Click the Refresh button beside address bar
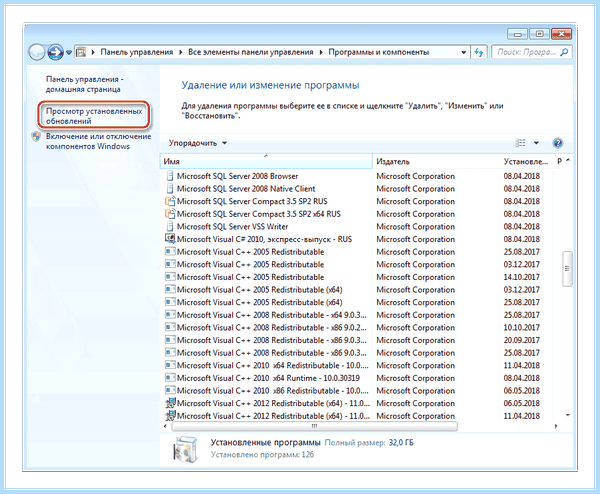 pos(479,52)
